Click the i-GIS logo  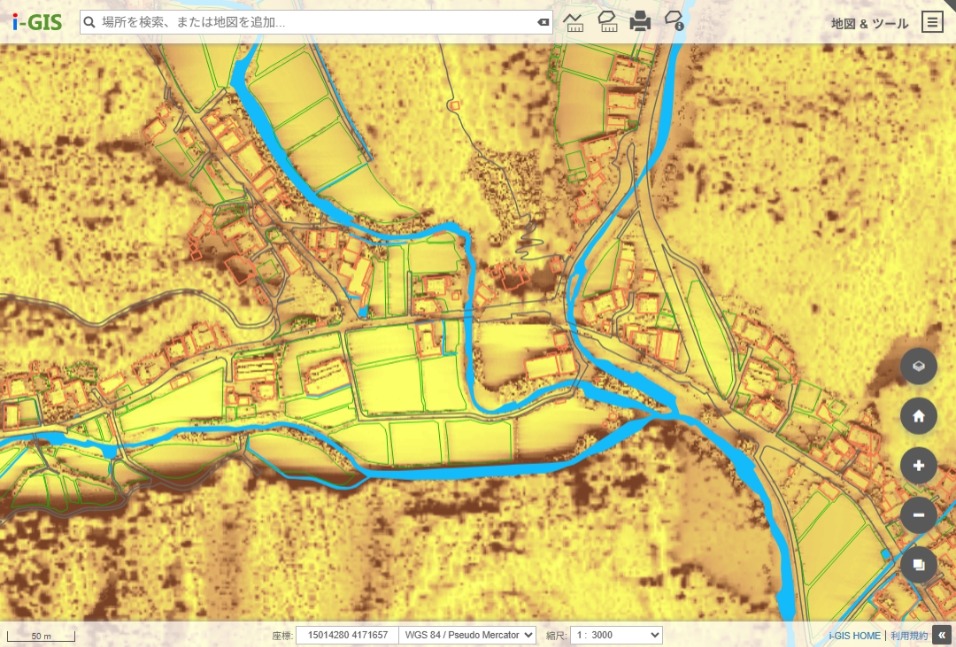[37, 22]
